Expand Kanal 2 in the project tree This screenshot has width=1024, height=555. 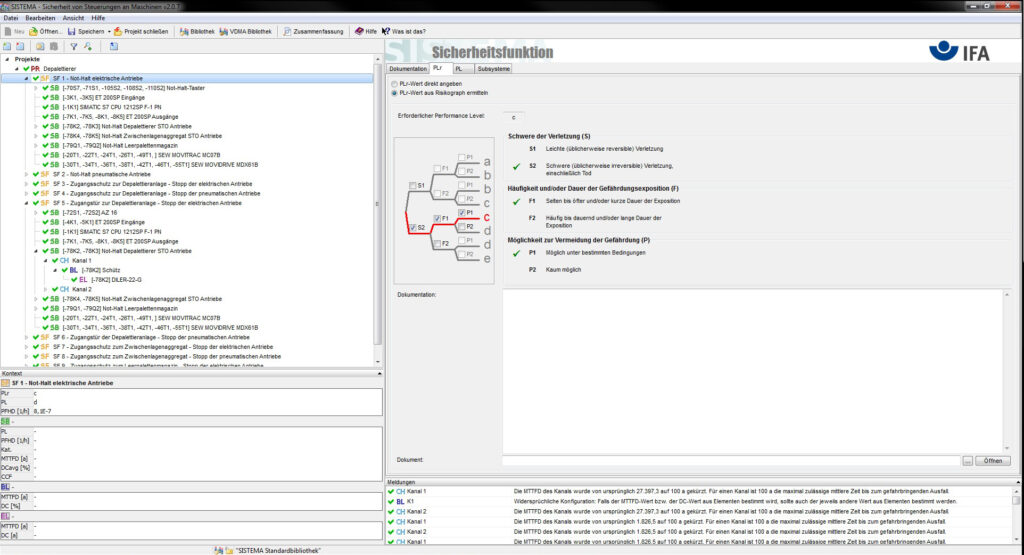(44, 289)
